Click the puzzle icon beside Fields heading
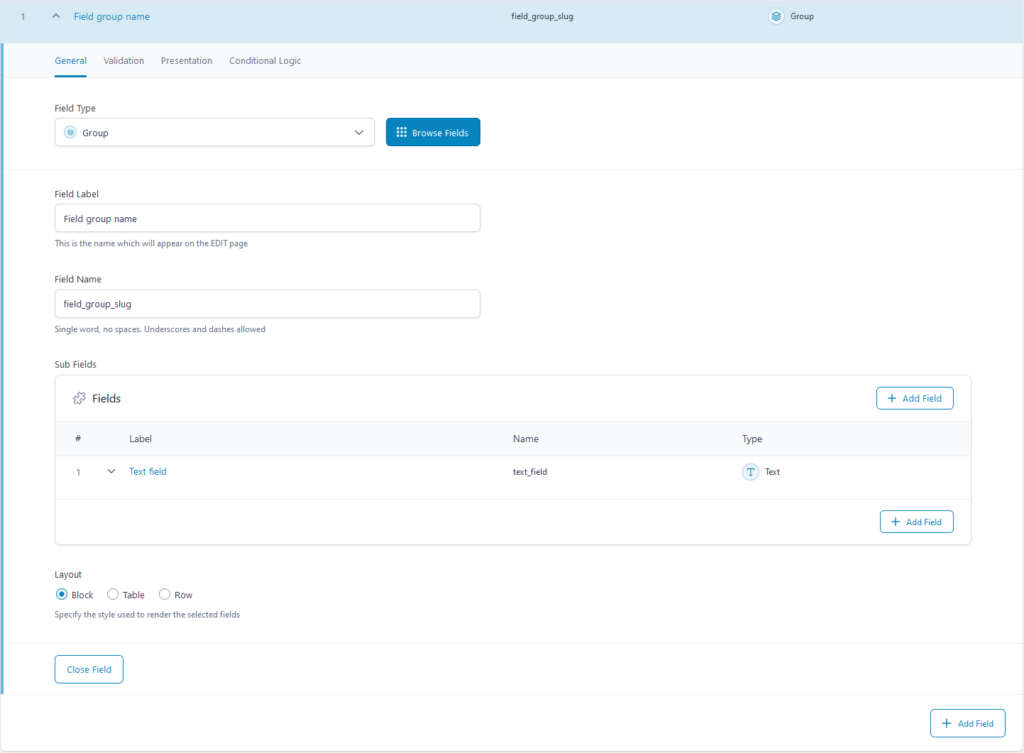The image size is (1024, 753). 79,398
